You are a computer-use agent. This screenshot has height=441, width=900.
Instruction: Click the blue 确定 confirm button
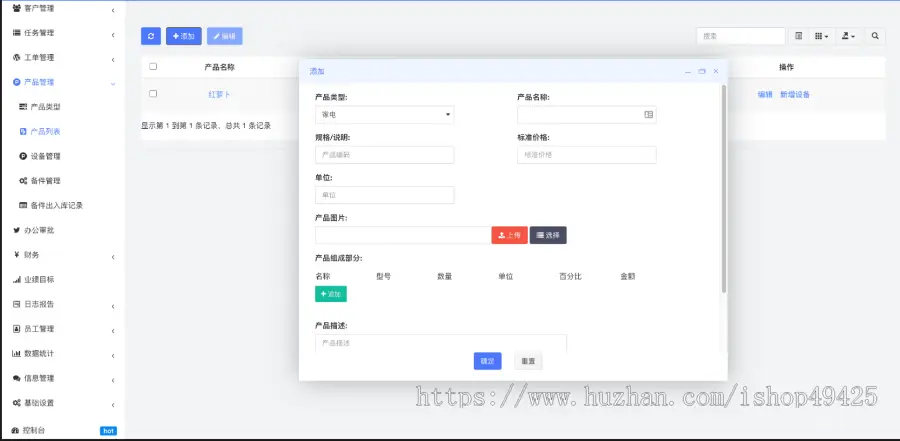click(x=487, y=361)
